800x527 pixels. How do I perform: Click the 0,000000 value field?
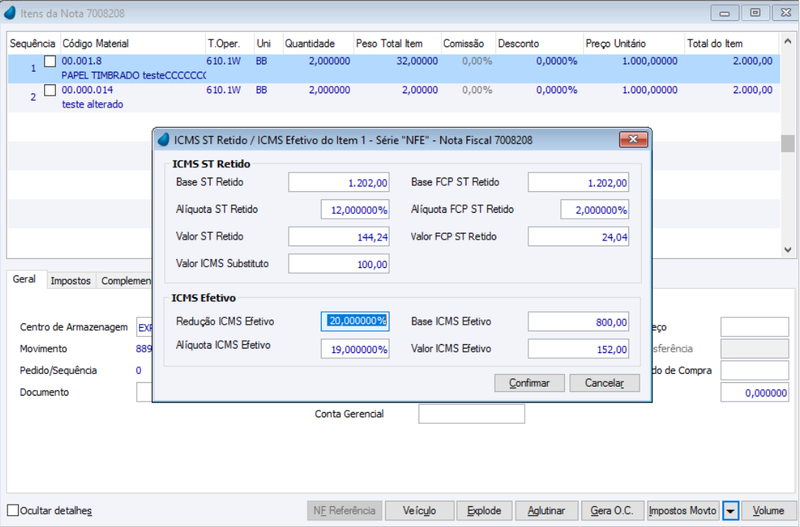coord(755,392)
